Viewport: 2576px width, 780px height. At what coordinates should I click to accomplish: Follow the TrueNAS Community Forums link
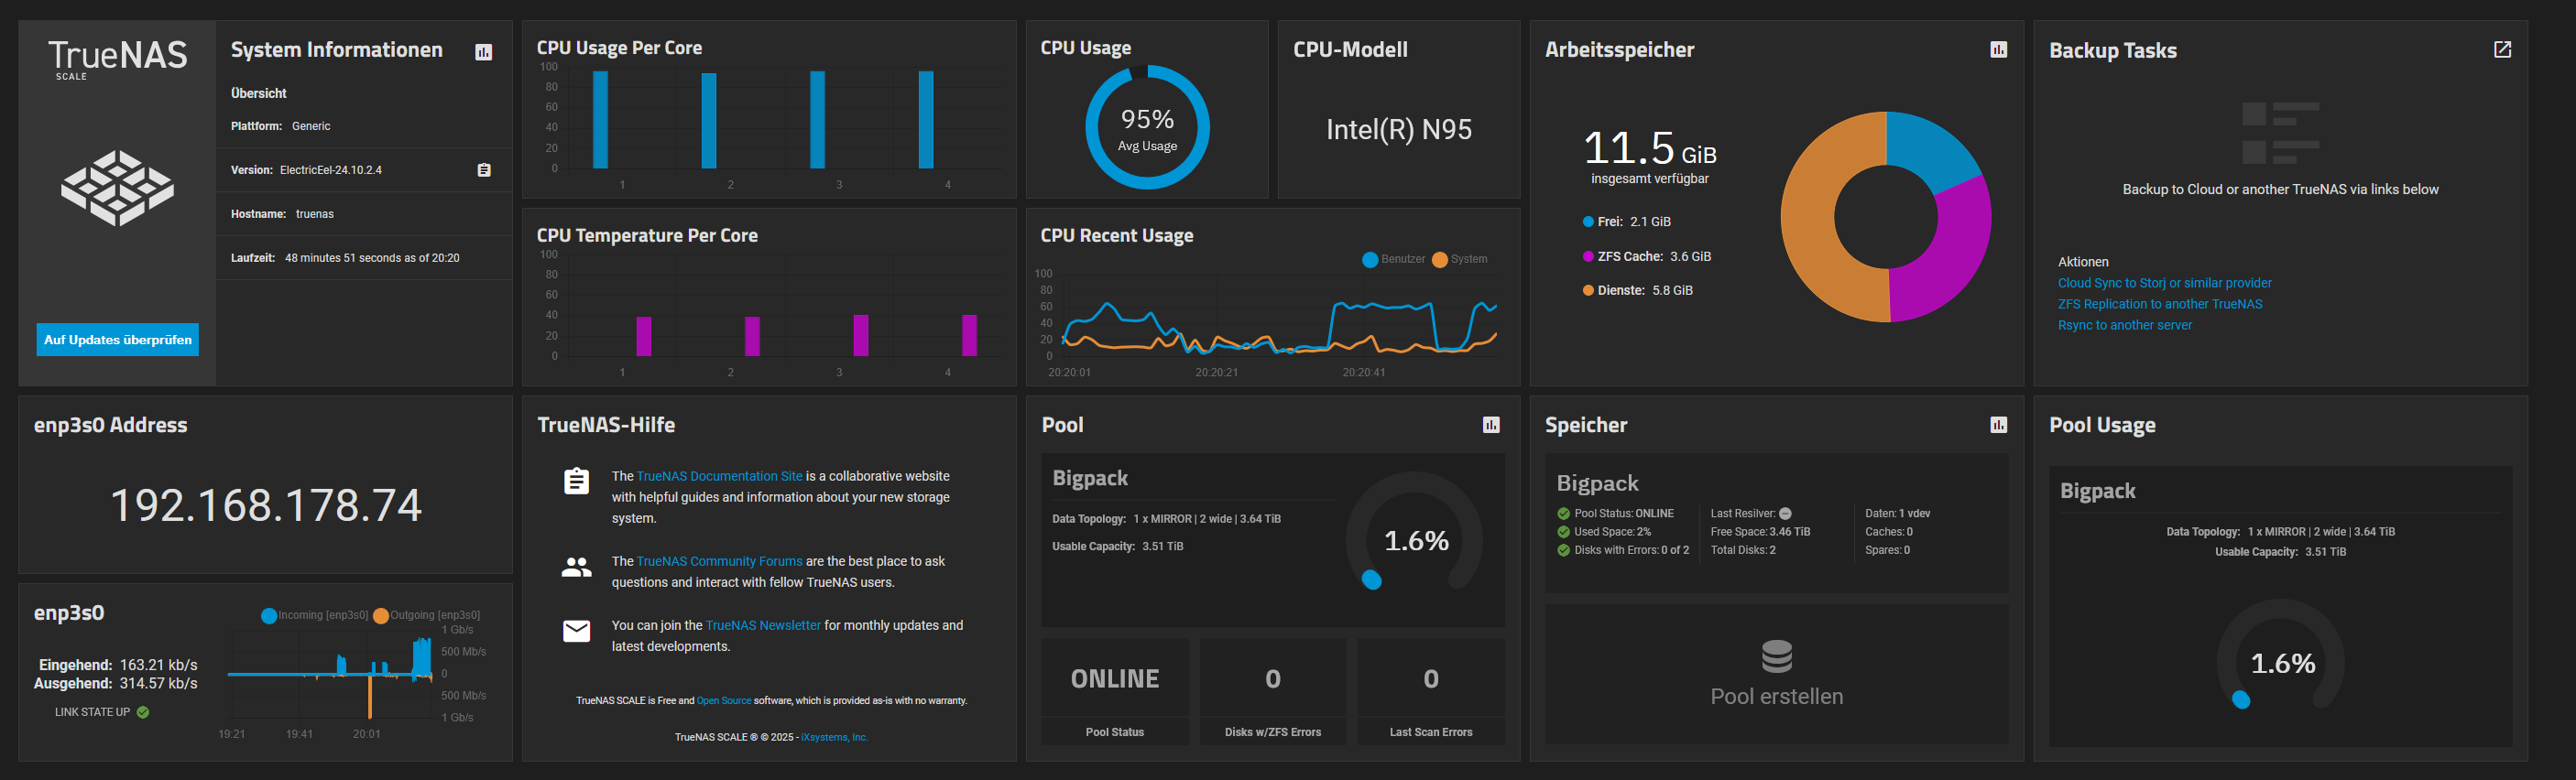[x=719, y=561]
